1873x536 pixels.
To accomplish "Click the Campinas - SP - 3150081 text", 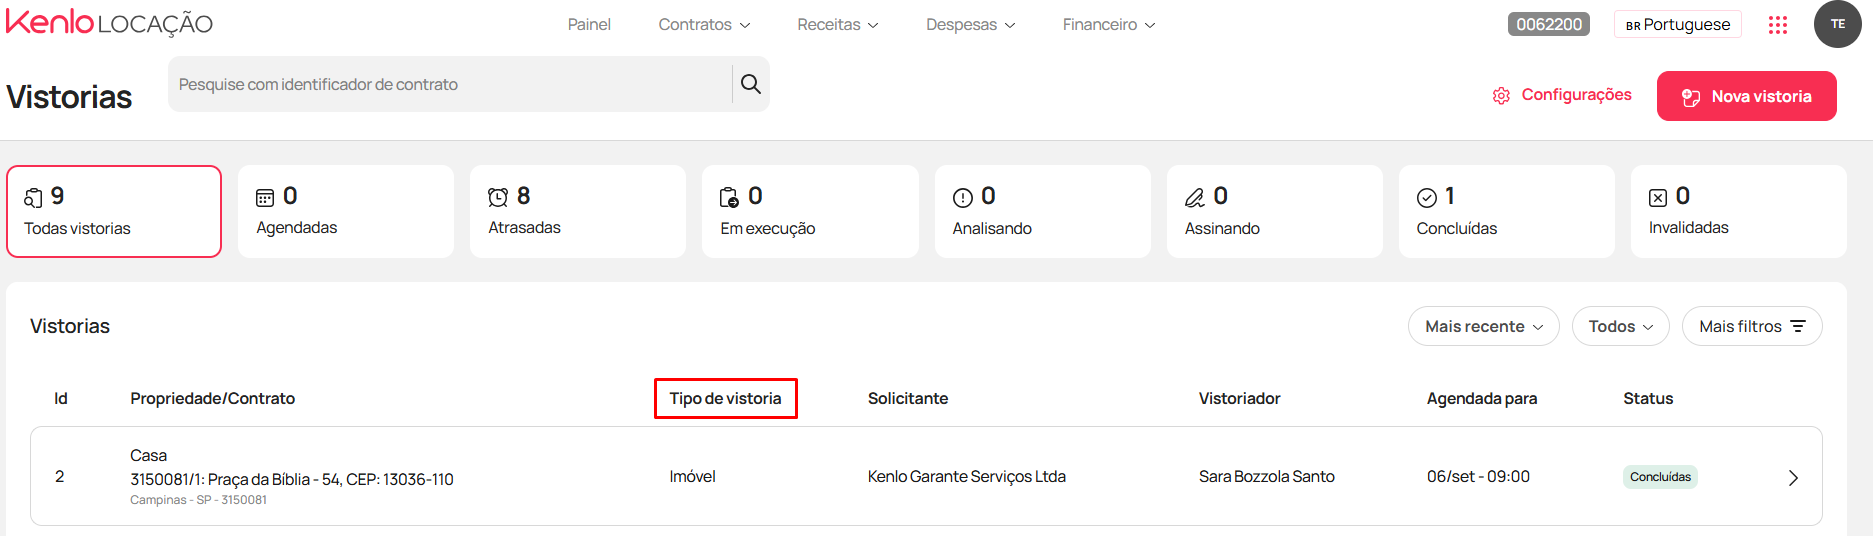I will [x=198, y=500].
